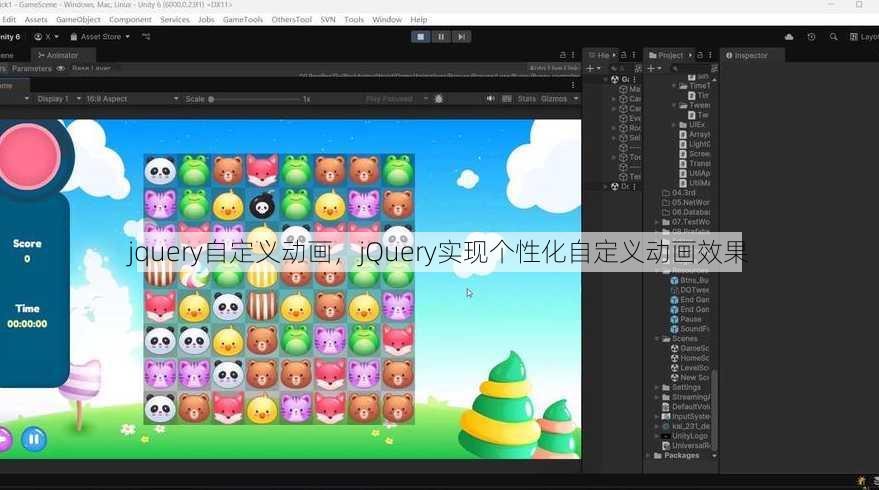This screenshot has width=879, height=490.
Task: Toggle the Game view shortcuts keyboard icon
Action: coord(507,99)
